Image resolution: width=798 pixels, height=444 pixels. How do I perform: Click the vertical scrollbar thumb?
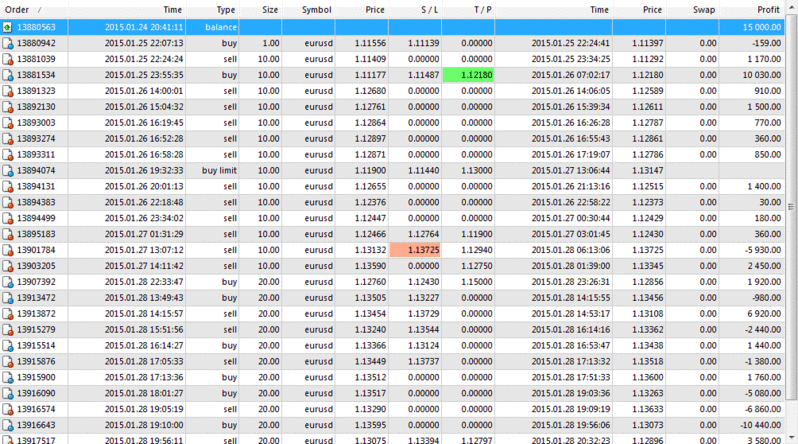click(791, 207)
